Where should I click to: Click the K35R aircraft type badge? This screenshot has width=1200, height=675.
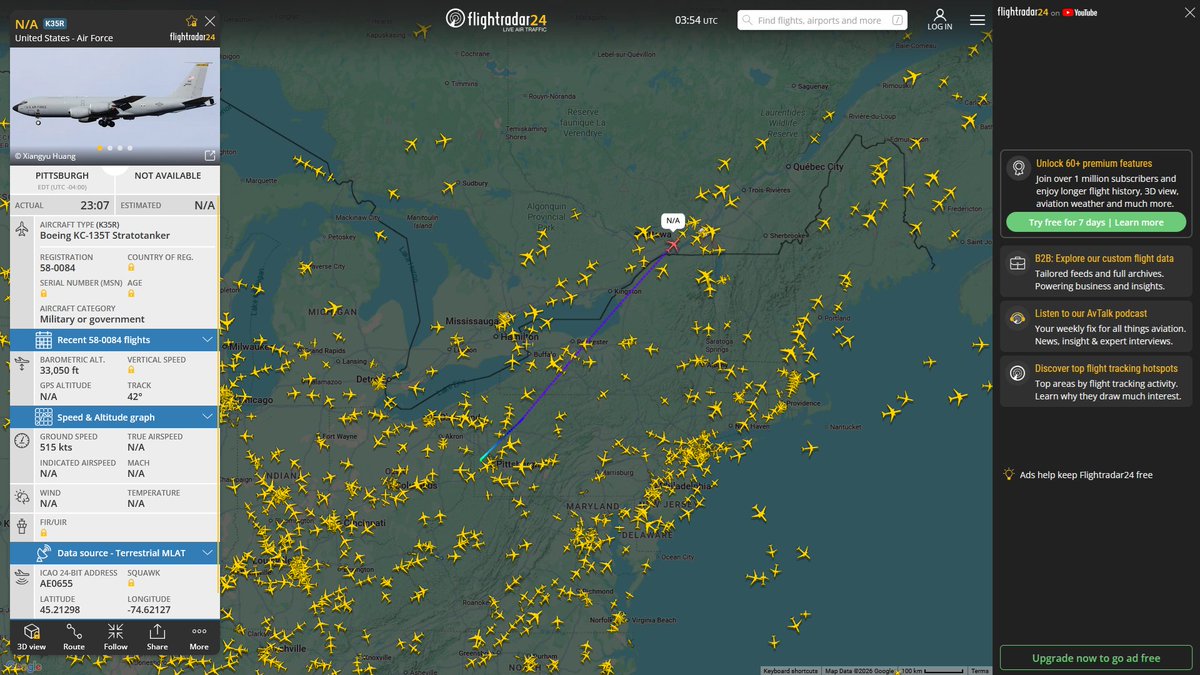click(x=54, y=22)
